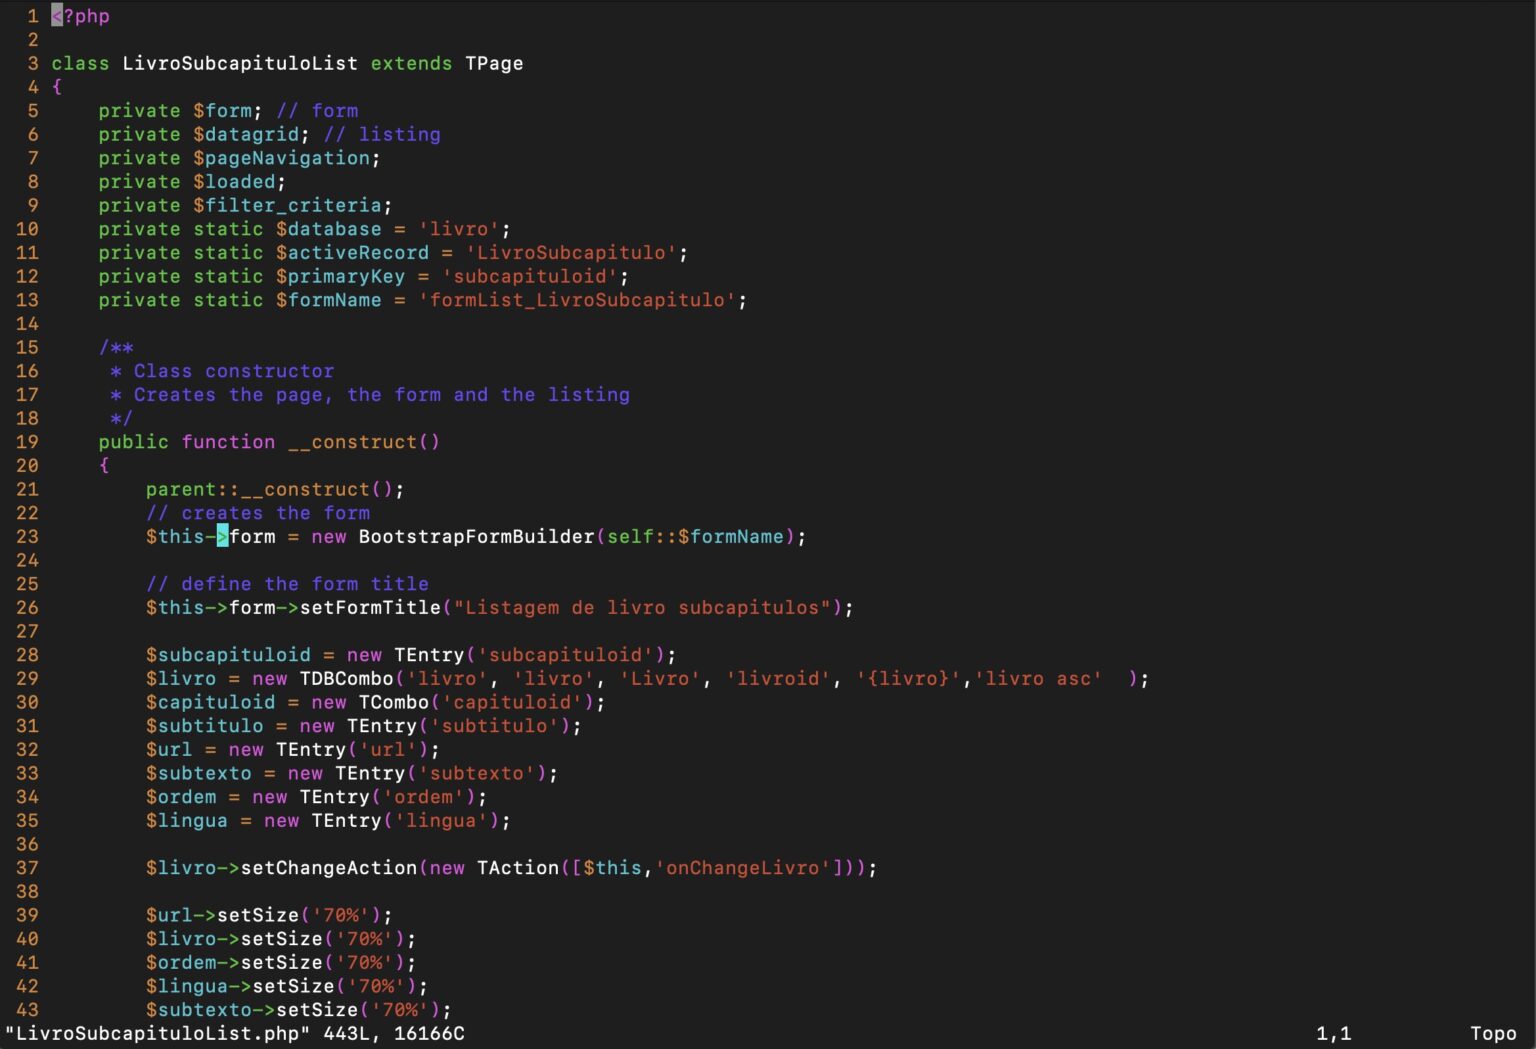Click public function __construct() declaration
Screen dimensions: 1536x1049
[268, 442]
